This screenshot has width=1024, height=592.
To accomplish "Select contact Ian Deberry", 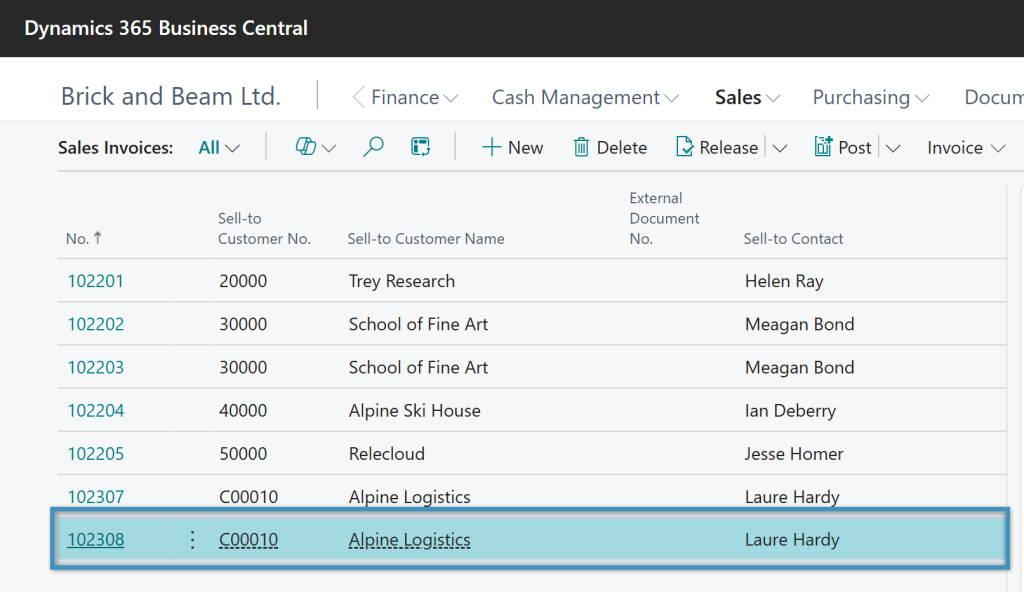I will (x=790, y=410).
